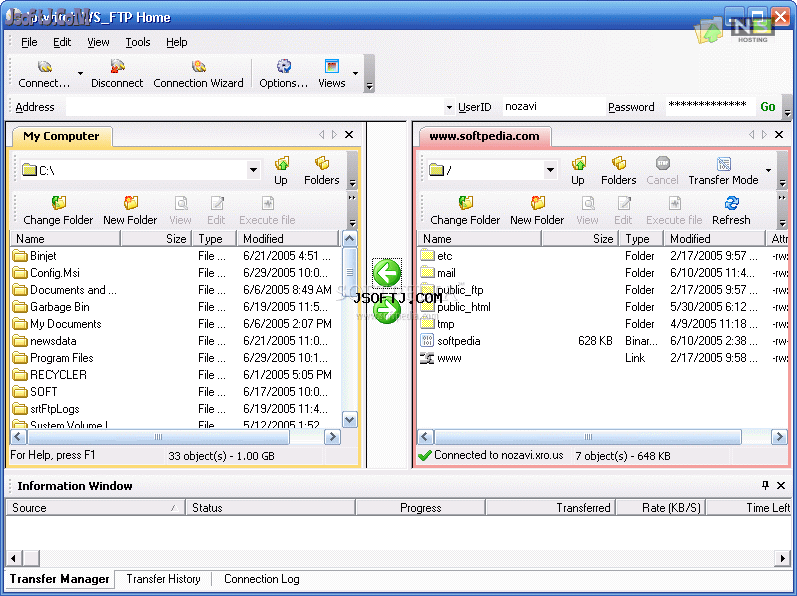This screenshot has height=596, width=797.
Task: Click the UserID field
Action: 553,107
